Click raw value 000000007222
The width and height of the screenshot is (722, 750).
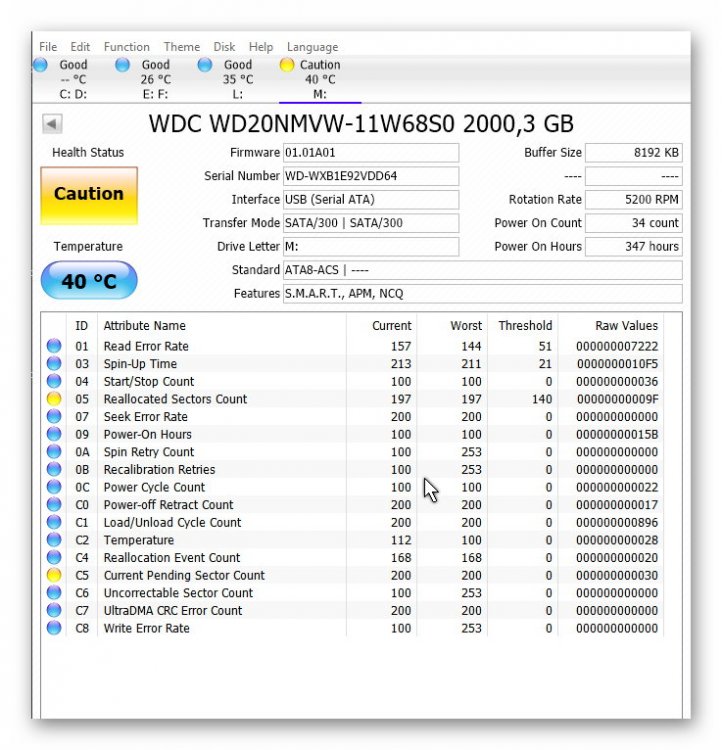coord(617,346)
